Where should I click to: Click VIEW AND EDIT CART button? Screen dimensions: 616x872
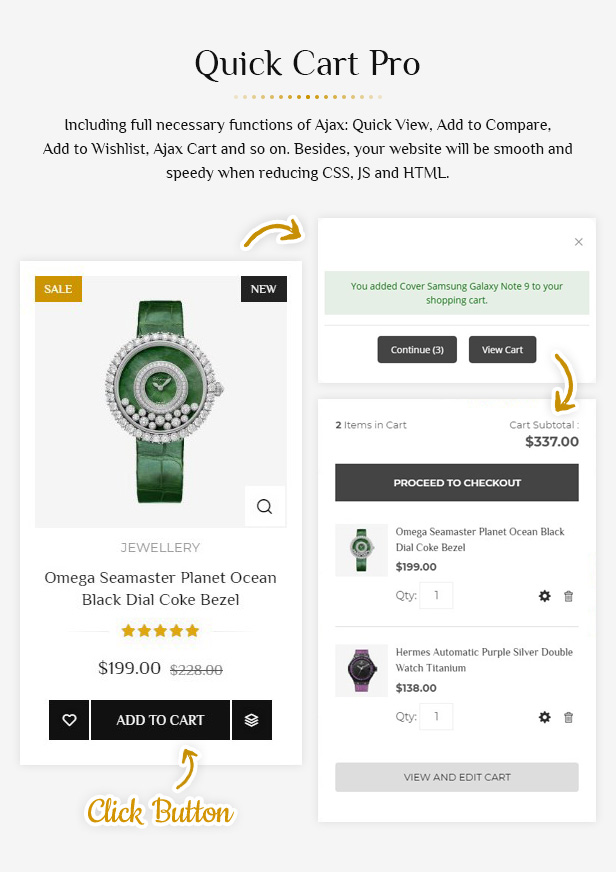click(457, 777)
